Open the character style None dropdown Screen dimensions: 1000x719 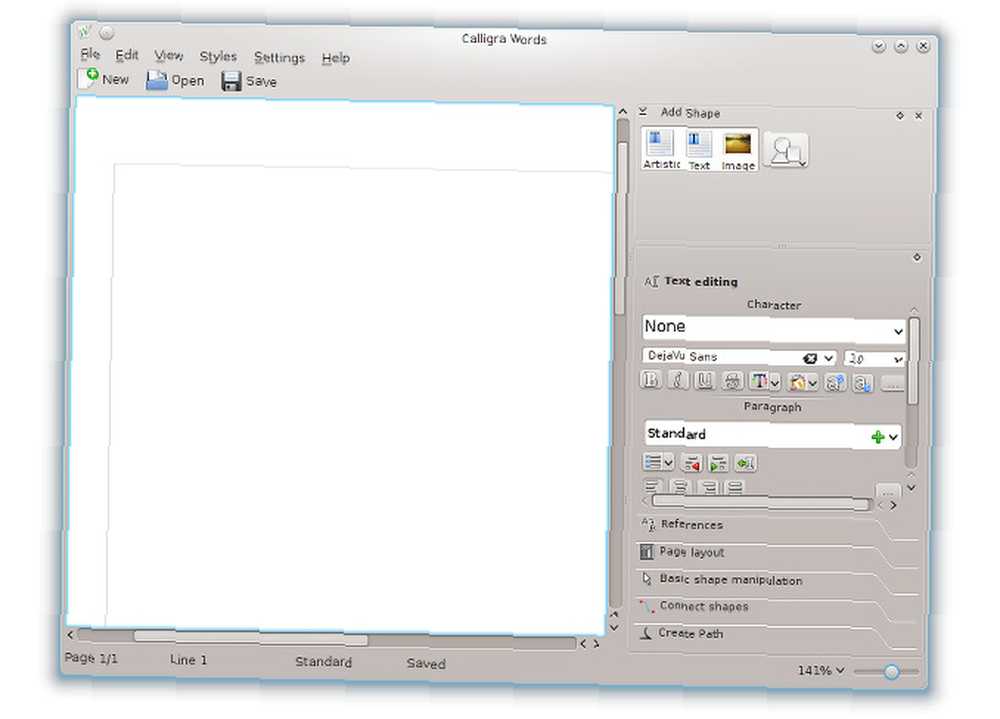click(x=774, y=328)
